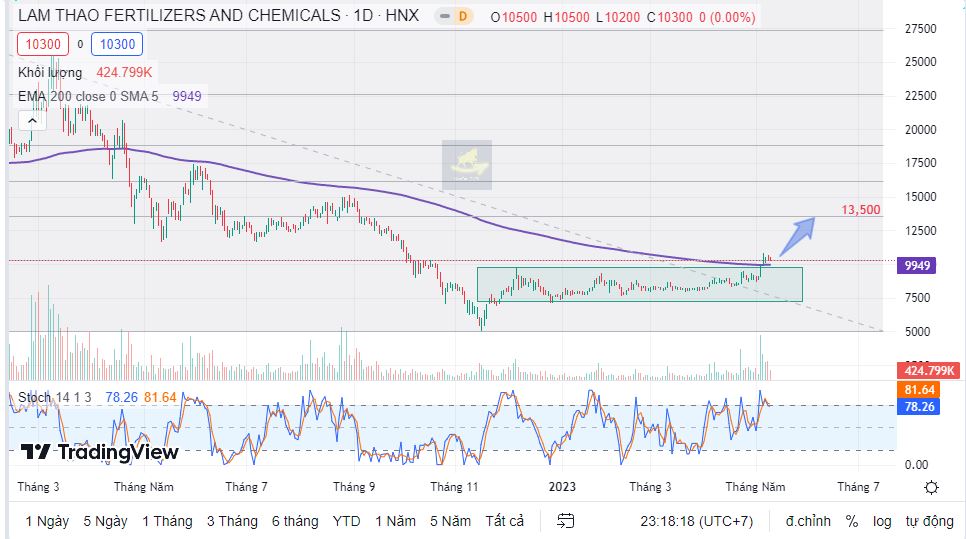Screen dimensions: 966x539
Task: Click the 13,500 price target text
Action: pos(861,210)
